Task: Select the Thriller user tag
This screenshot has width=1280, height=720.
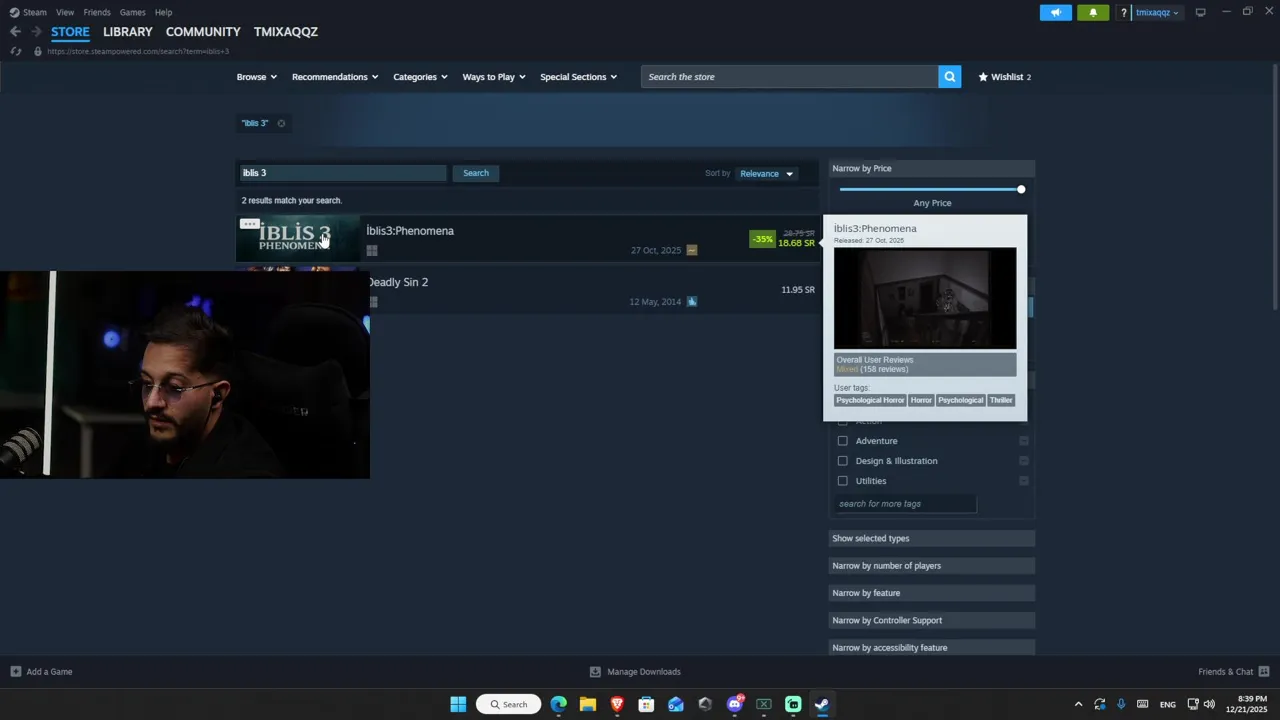Action: tap(1001, 400)
